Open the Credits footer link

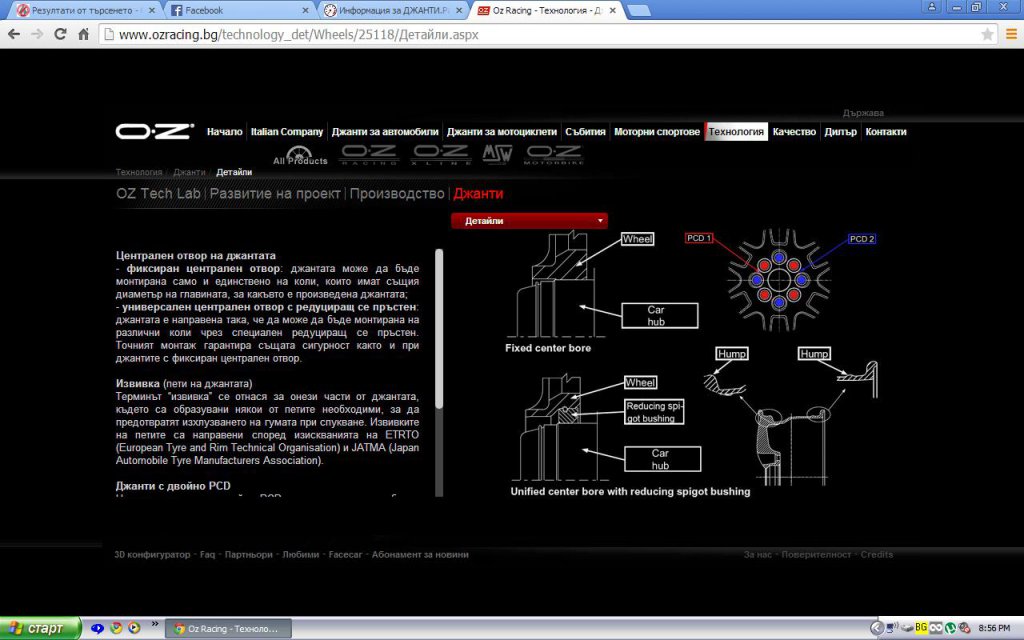pyautogui.click(x=876, y=554)
